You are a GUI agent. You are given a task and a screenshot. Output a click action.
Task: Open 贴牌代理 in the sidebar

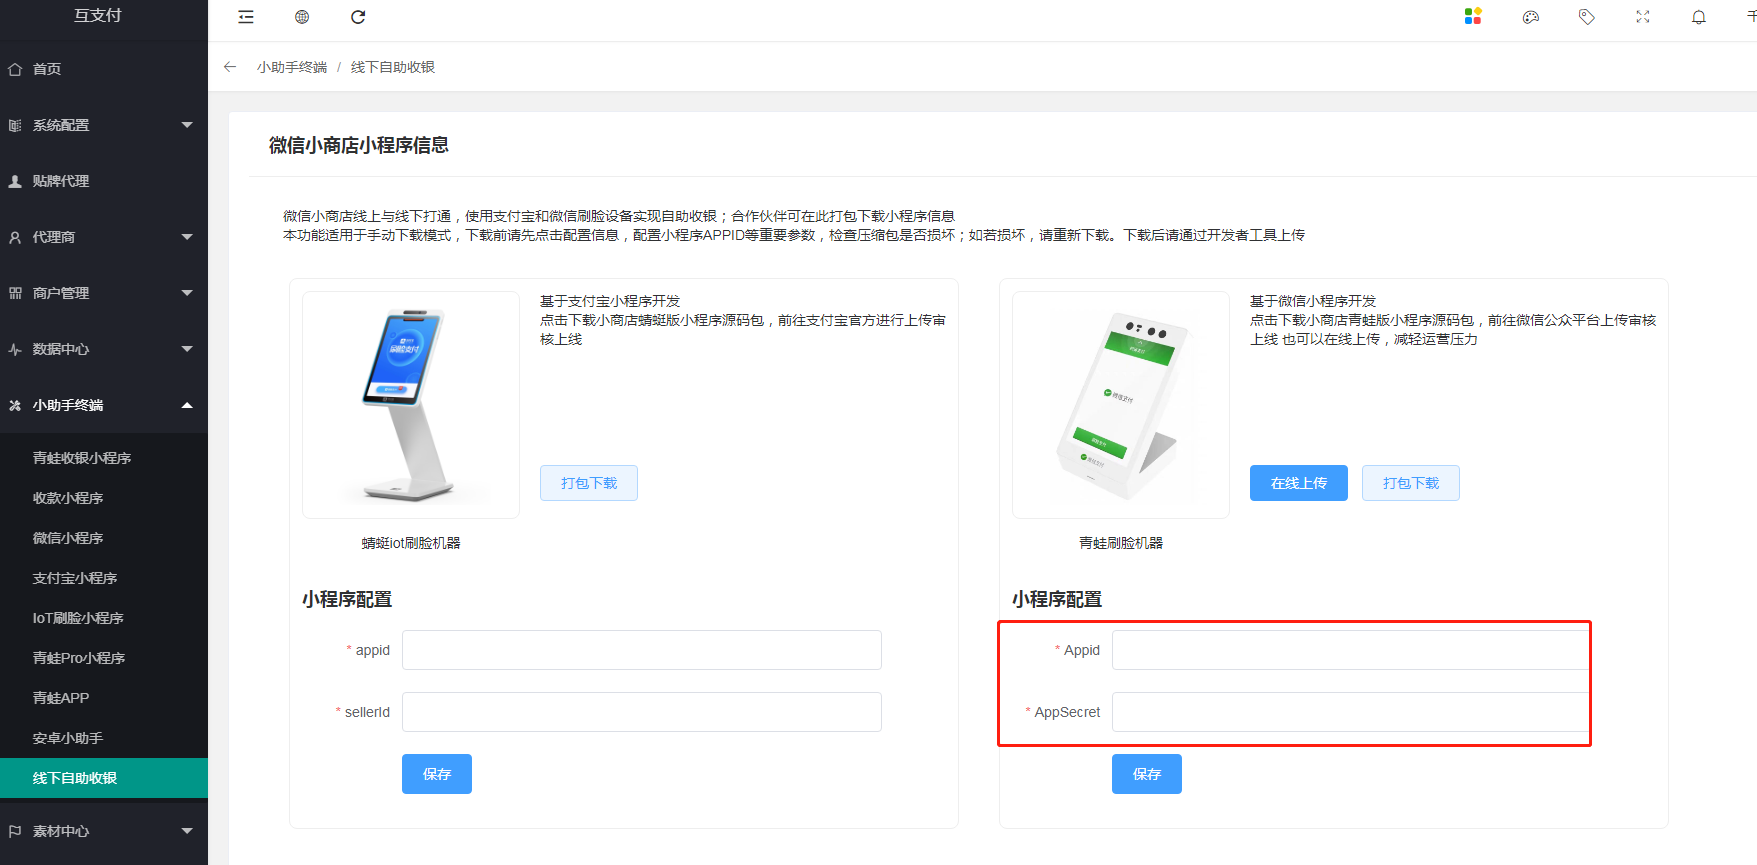click(x=104, y=181)
